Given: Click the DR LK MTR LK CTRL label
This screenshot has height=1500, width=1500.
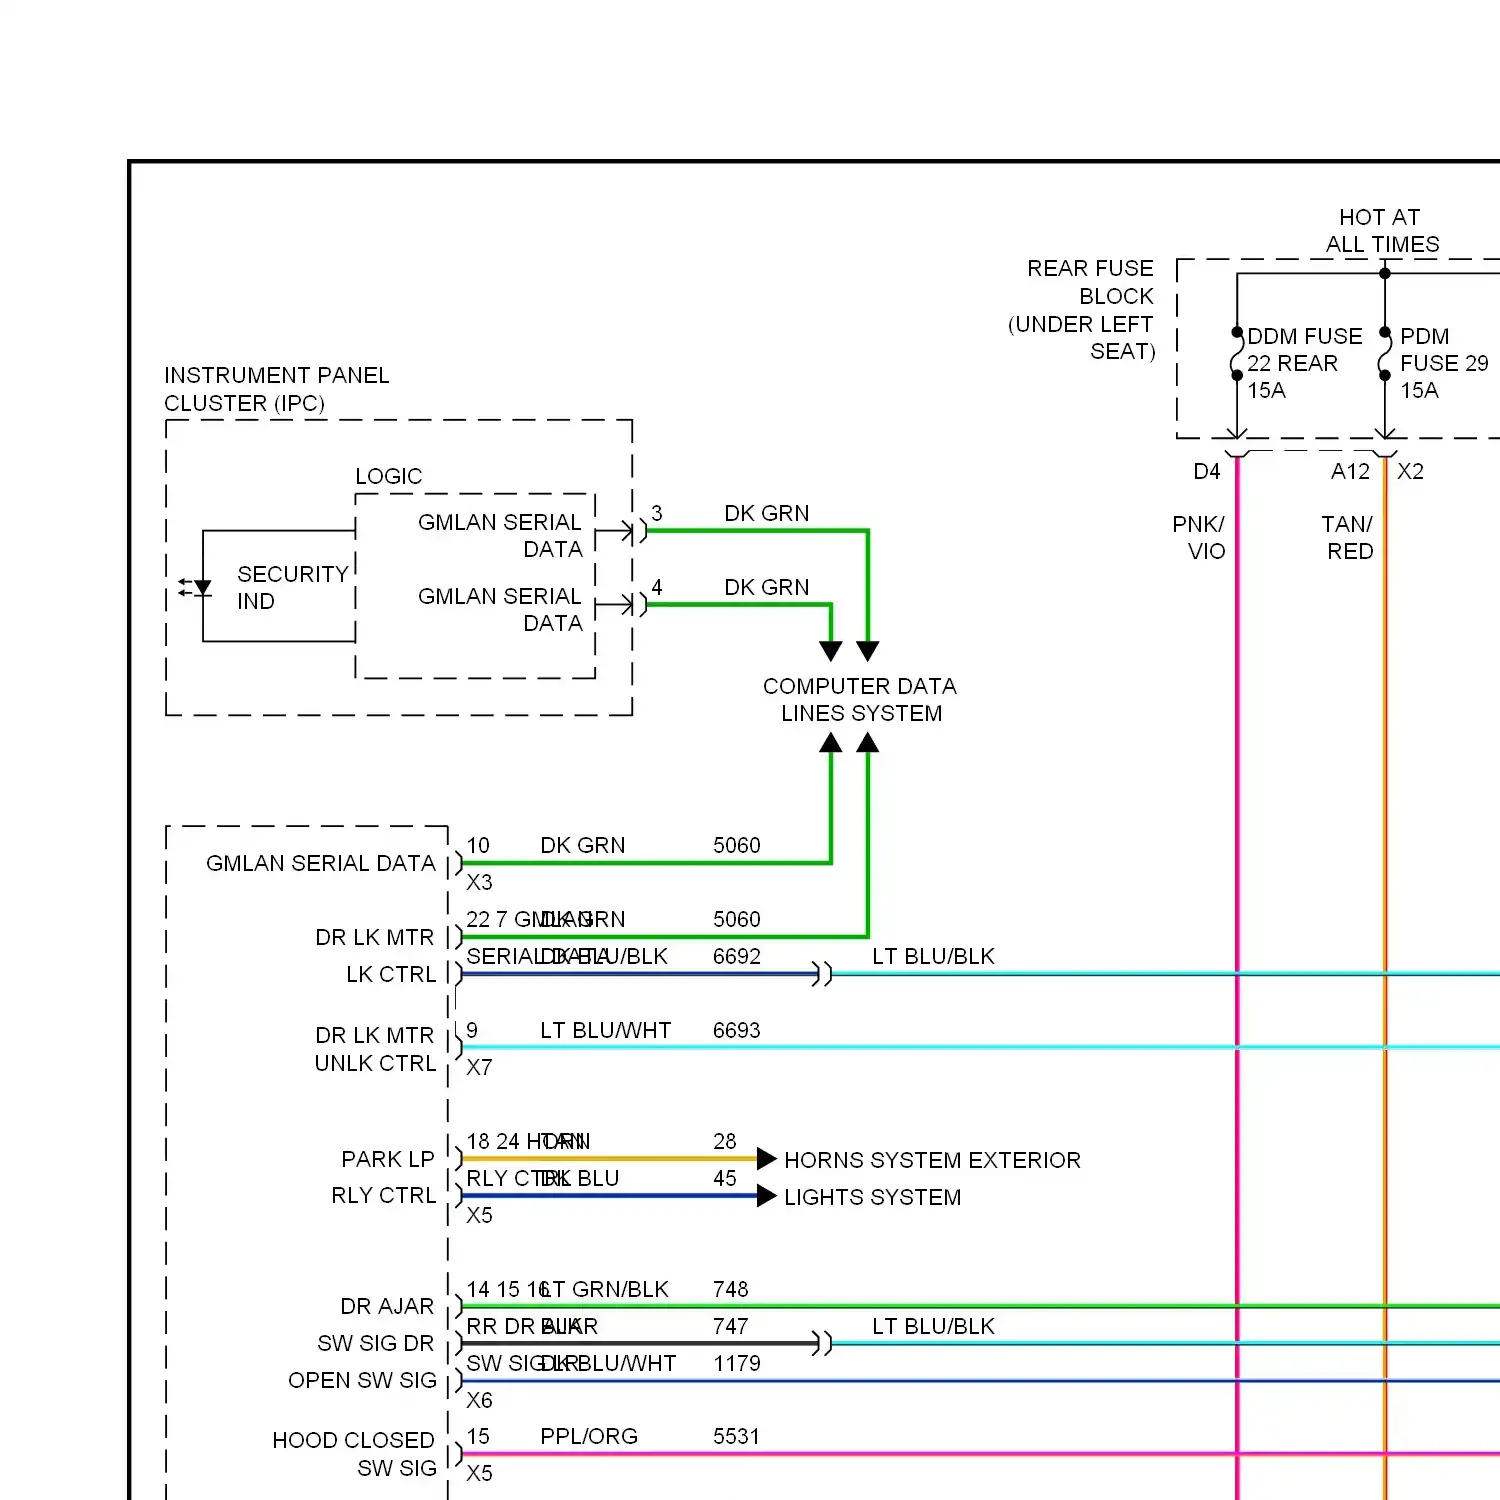Looking at the screenshot, I should point(375,955).
